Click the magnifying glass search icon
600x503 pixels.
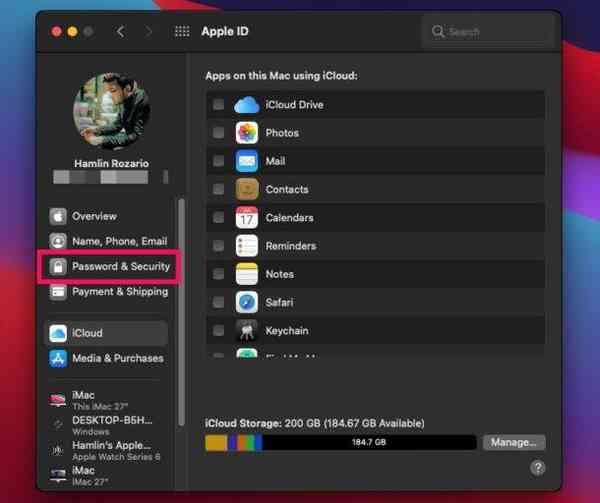click(x=438, y=31)
